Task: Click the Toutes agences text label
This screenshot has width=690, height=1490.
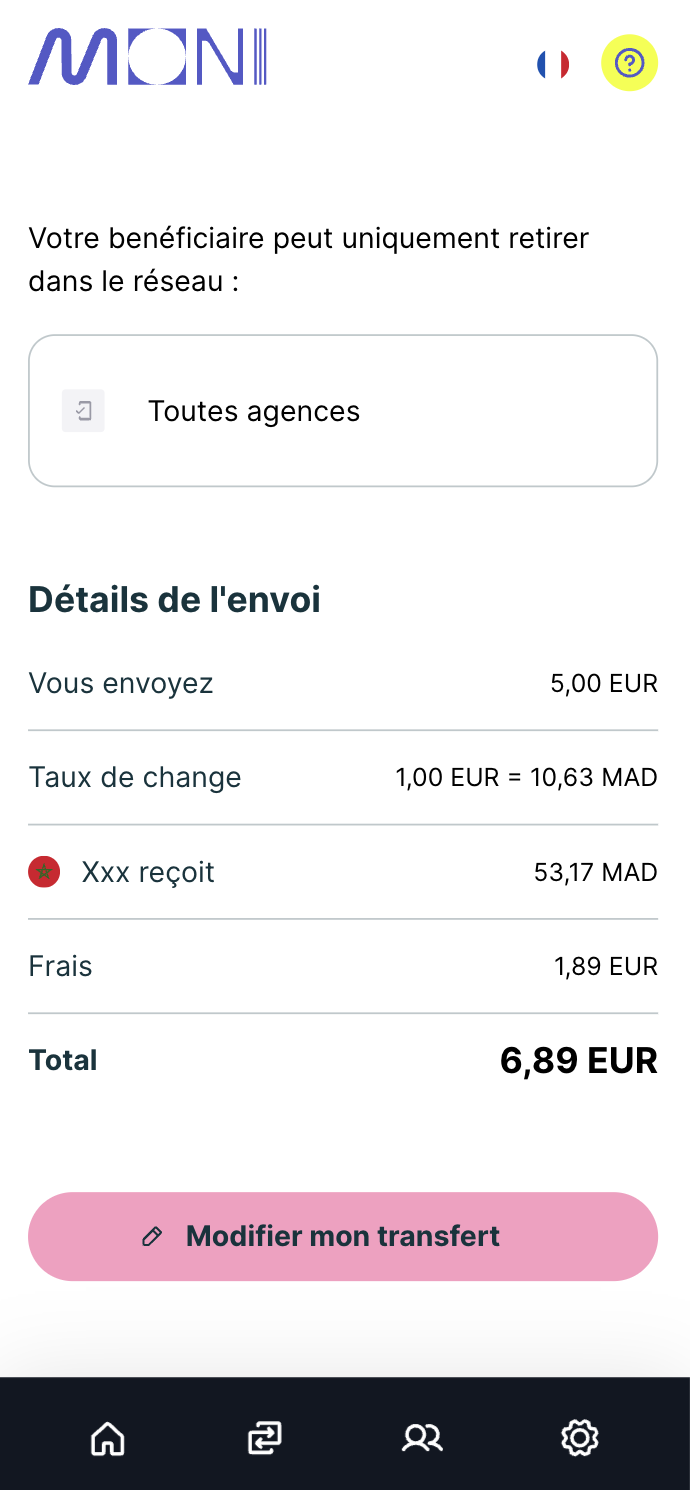Action: (254, 411)
